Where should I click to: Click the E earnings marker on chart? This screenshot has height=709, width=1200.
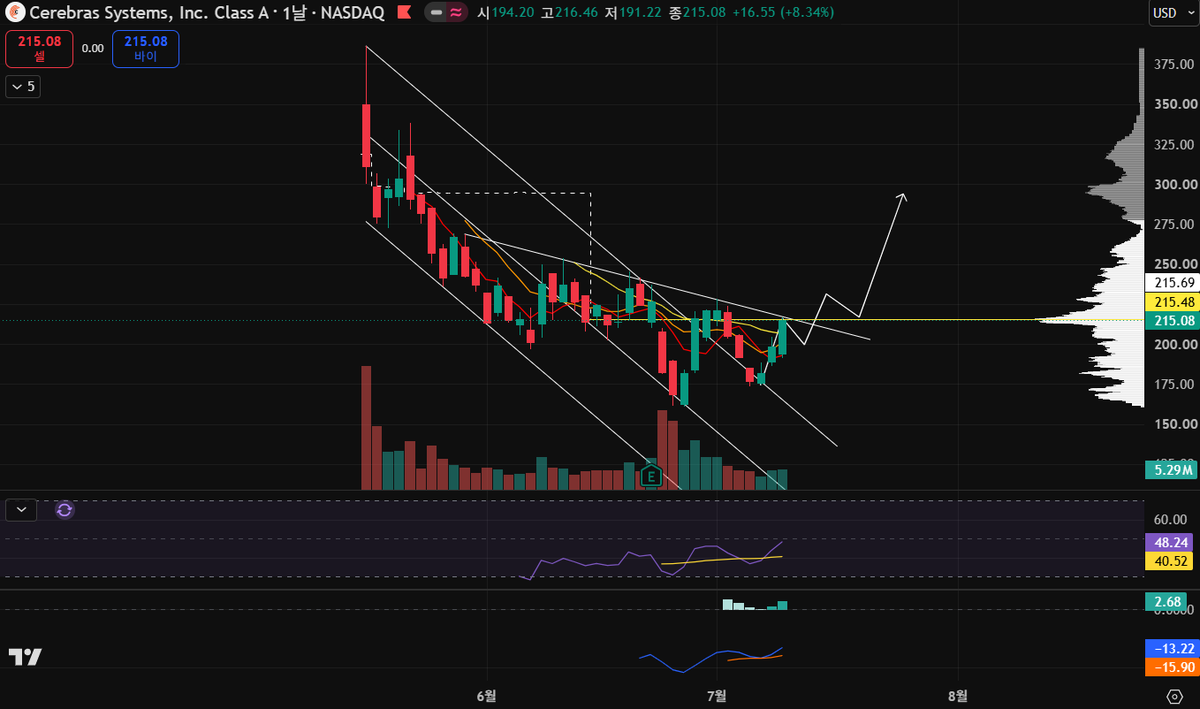(652, 476)
